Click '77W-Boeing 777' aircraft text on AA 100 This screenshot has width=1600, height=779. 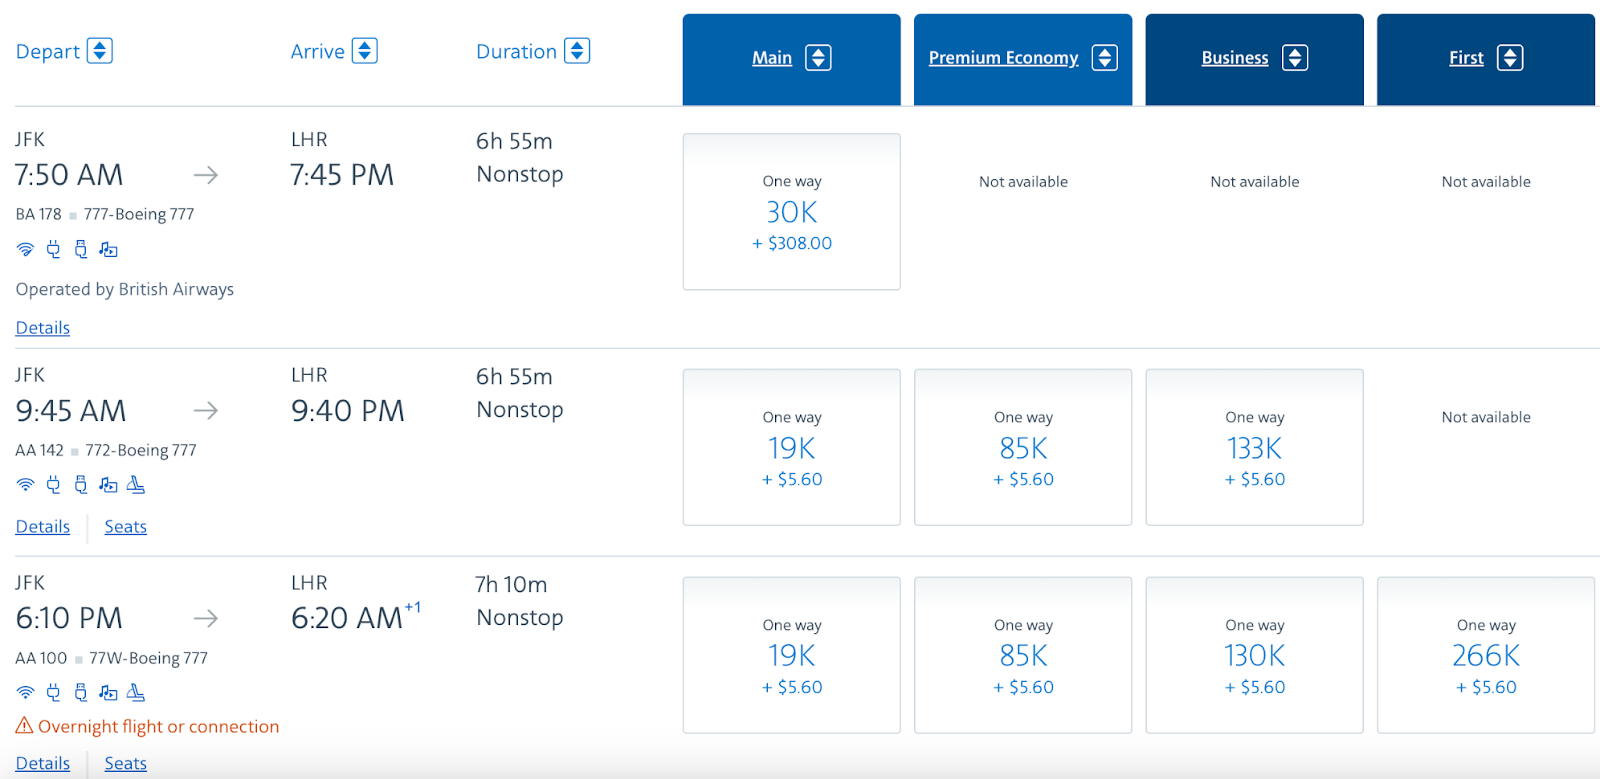pyautogui.click(x=148, y=658)
